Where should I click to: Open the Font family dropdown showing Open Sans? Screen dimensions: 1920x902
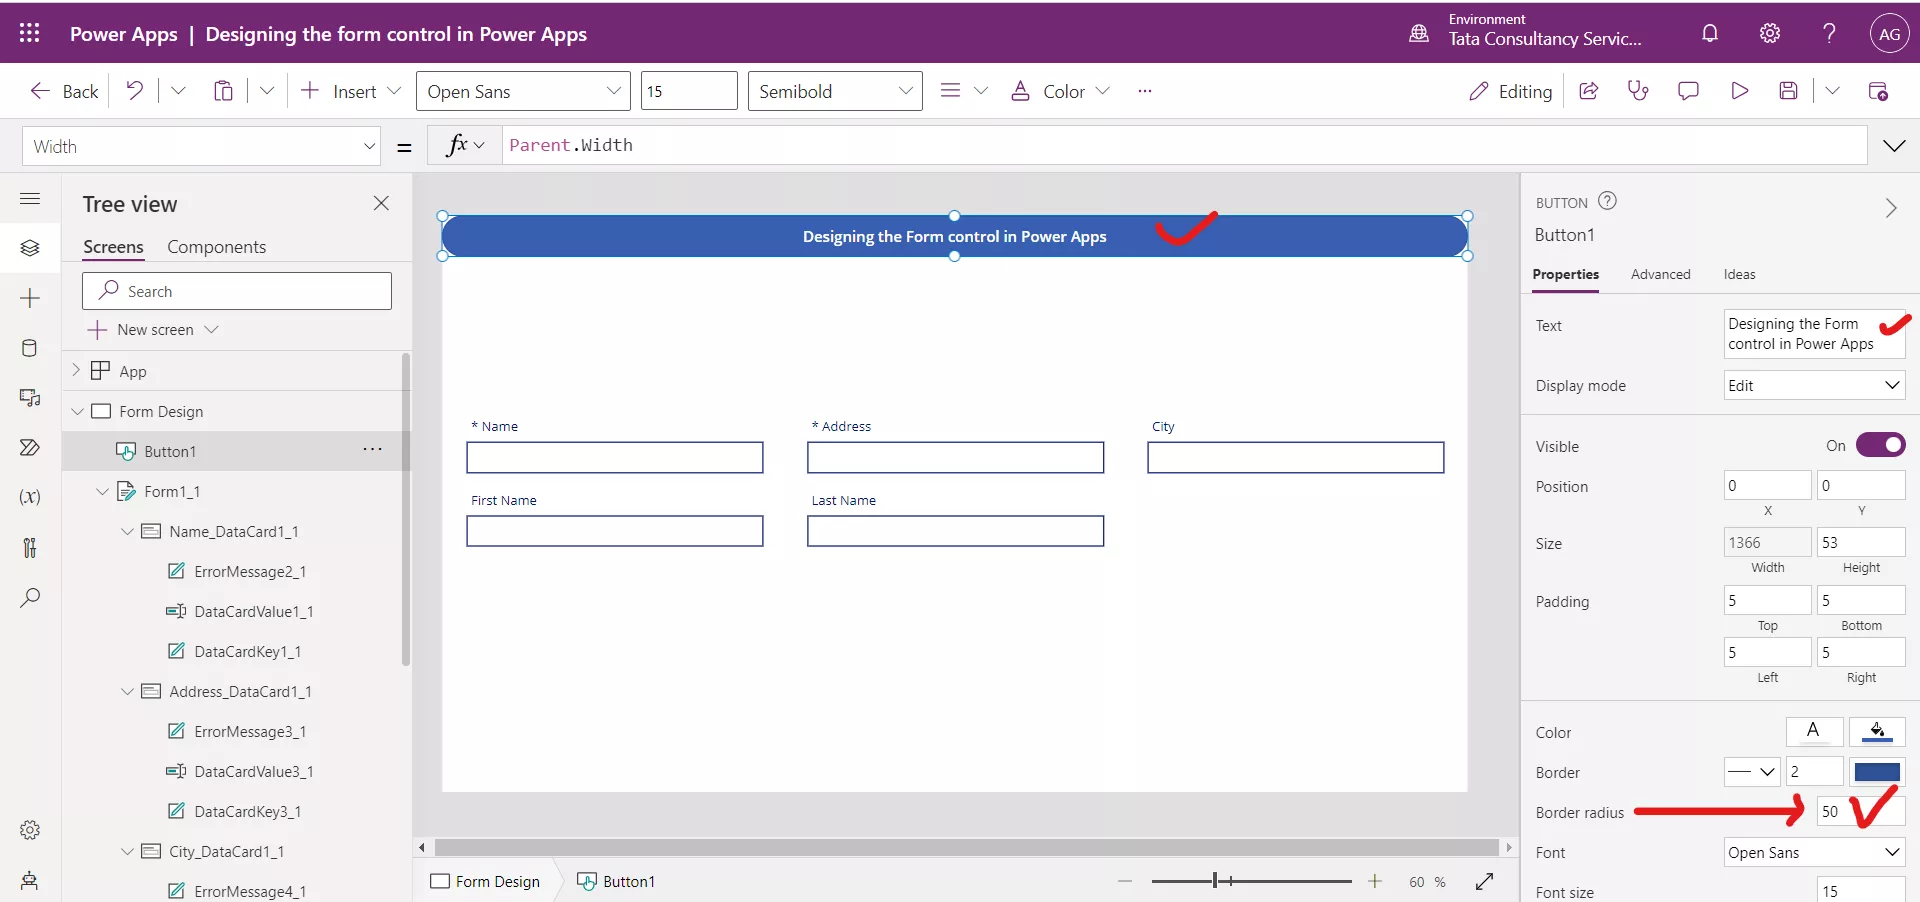(1813, 853)
